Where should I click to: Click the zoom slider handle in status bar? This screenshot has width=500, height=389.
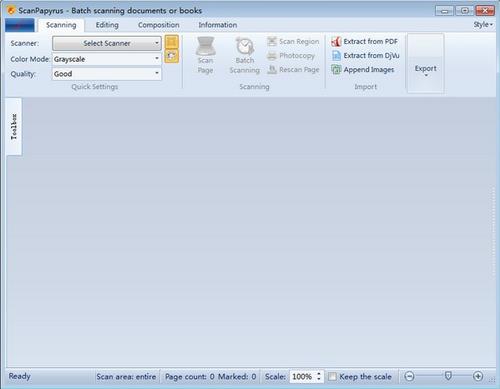(448, 376)
